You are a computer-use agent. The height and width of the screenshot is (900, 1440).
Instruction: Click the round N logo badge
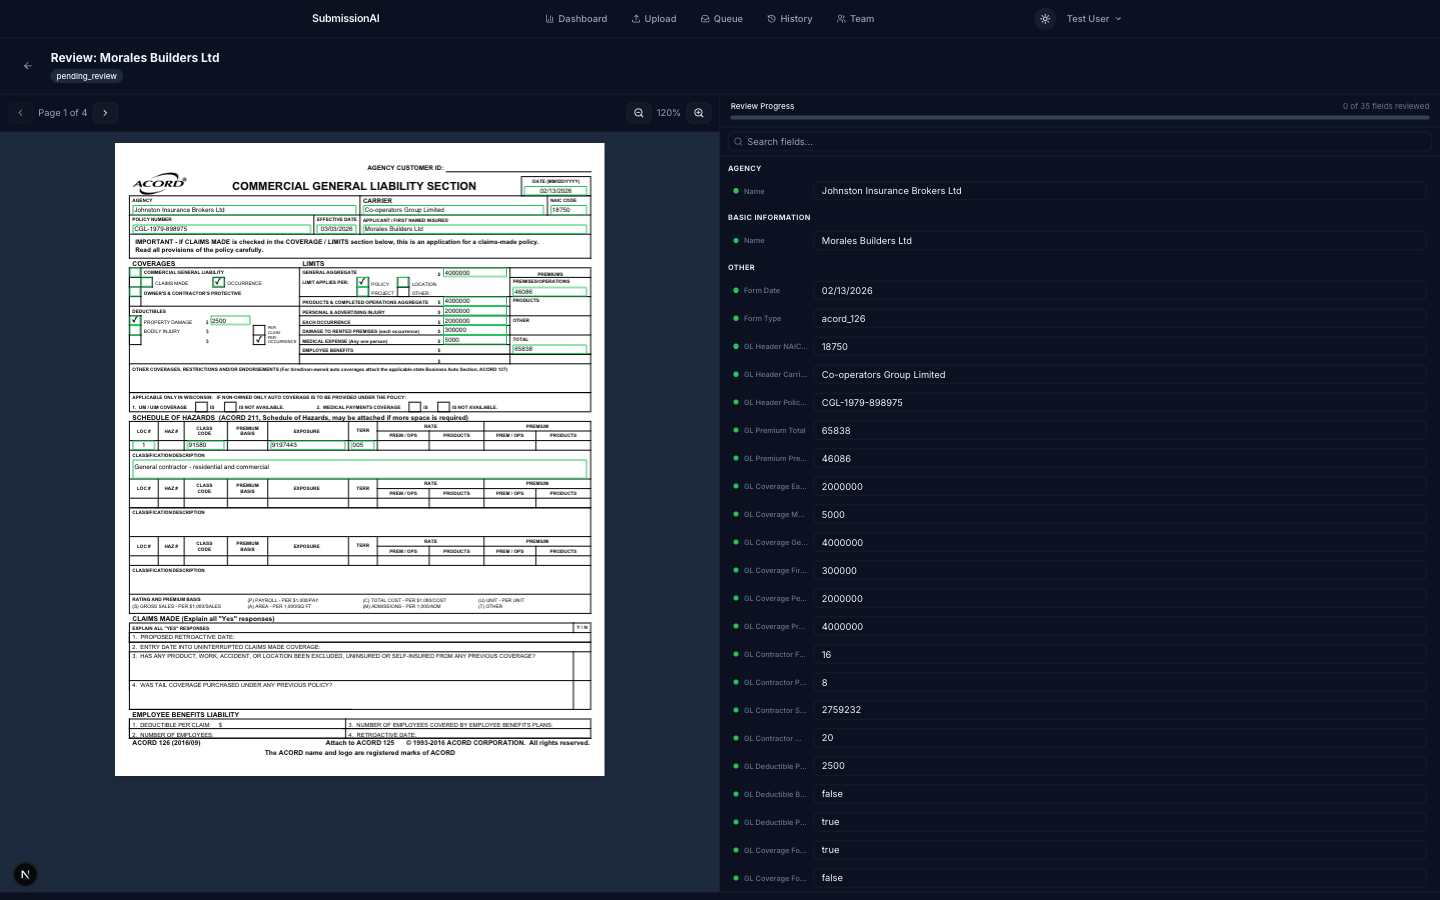coord(25,874)
